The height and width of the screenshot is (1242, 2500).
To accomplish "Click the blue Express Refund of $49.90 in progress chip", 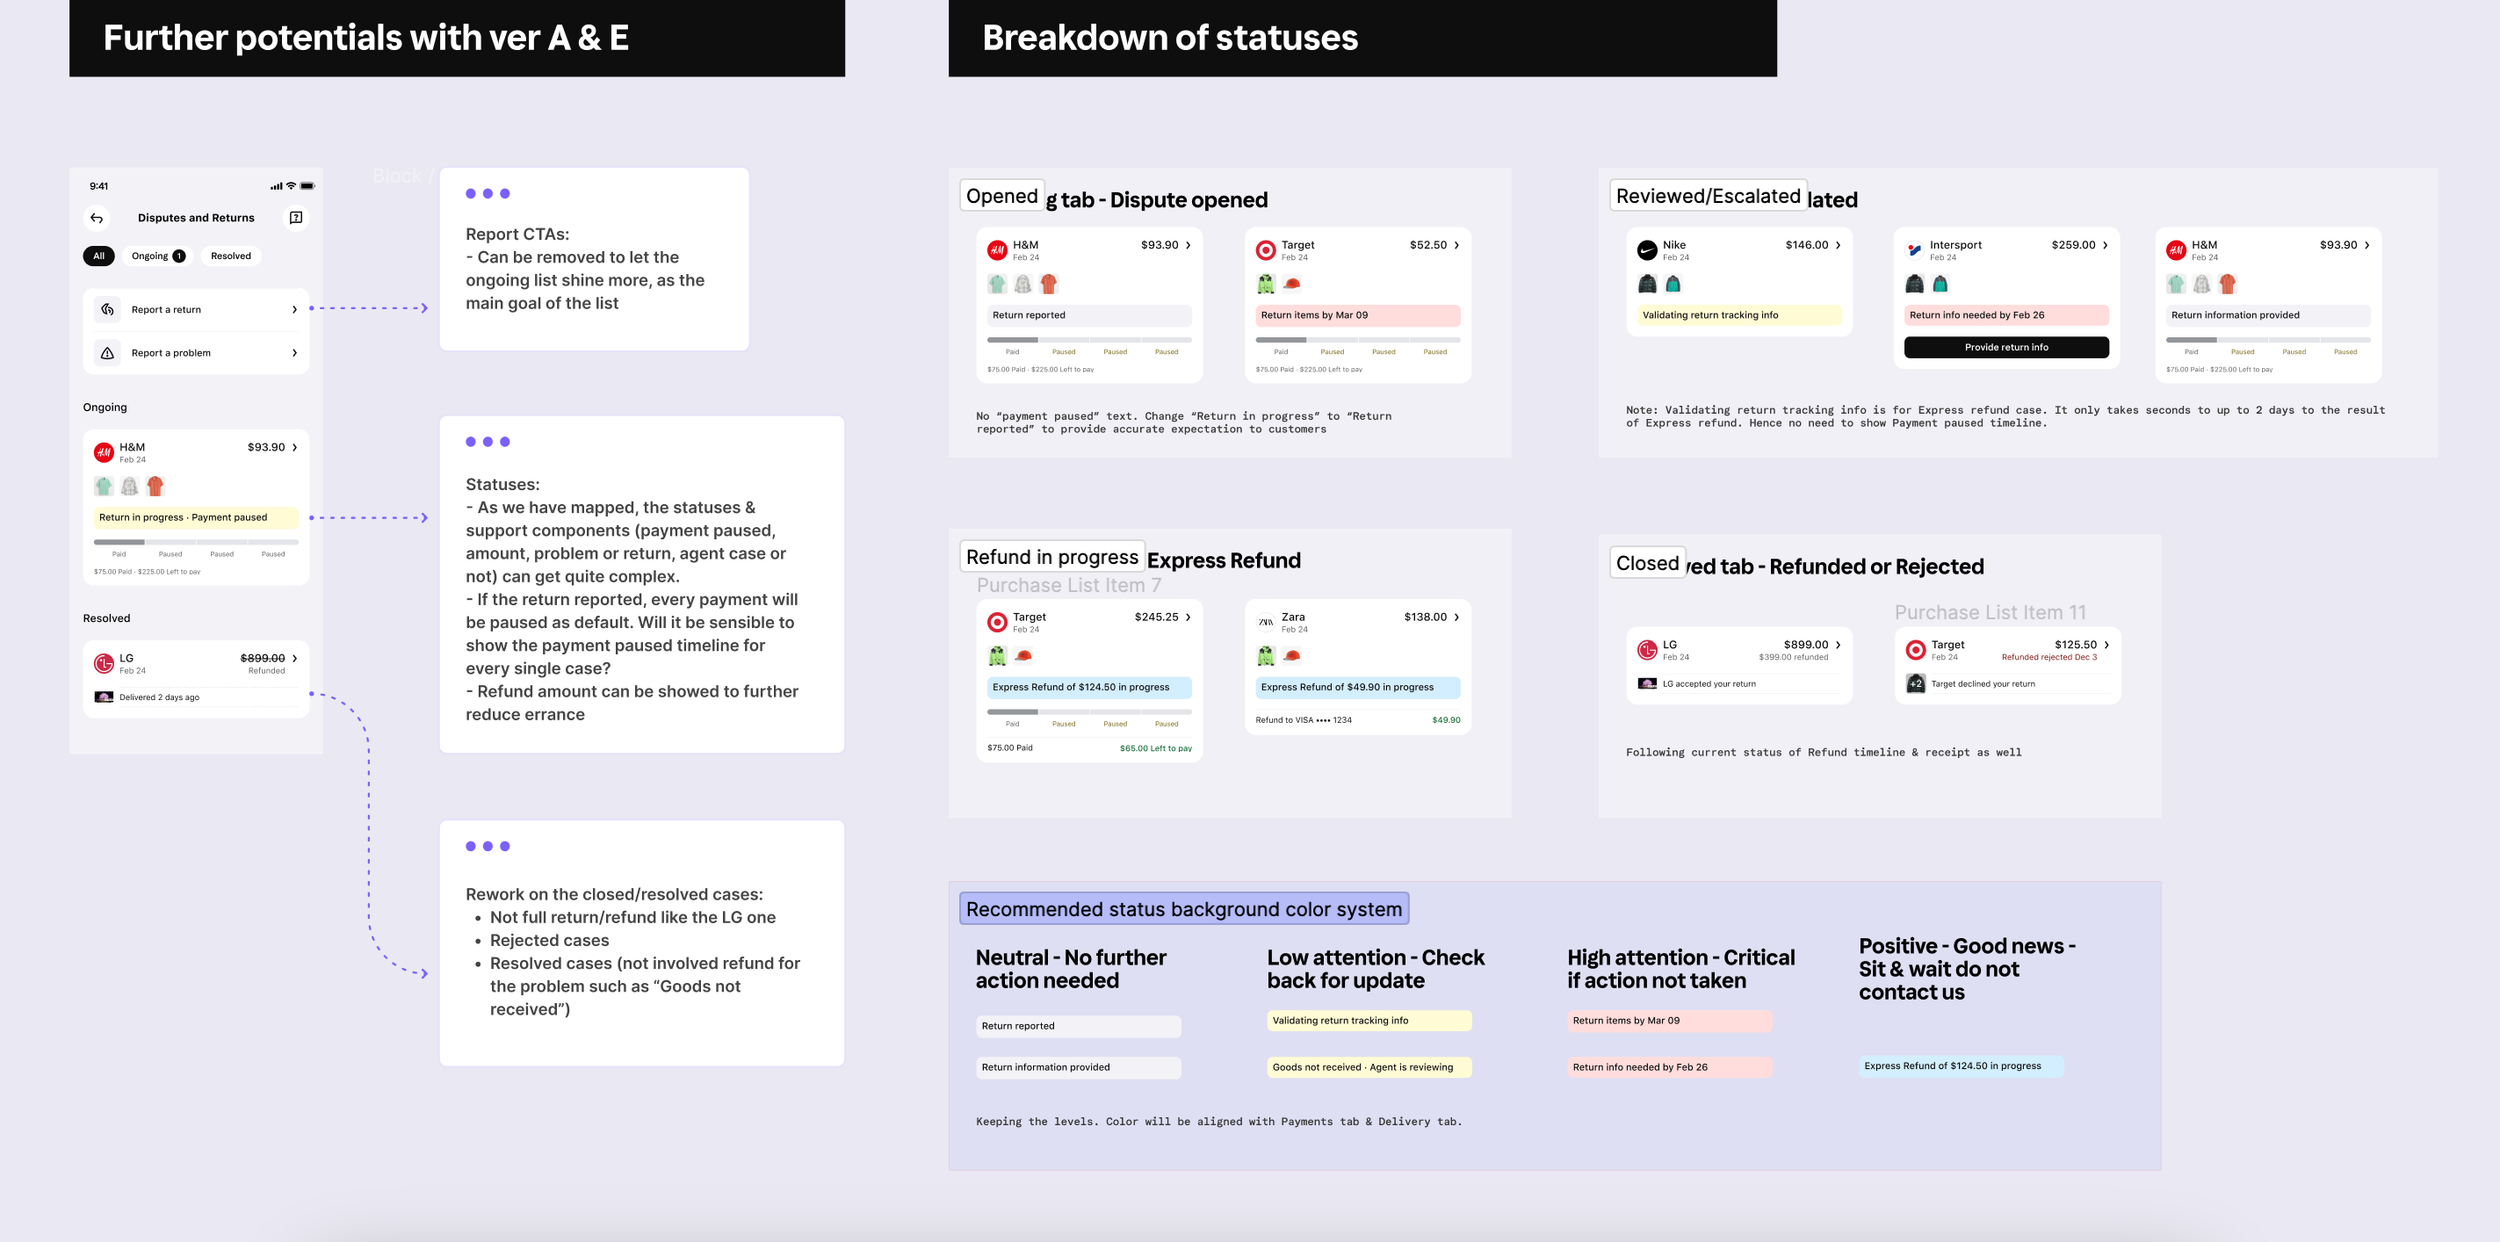I will pos(1358,687).
